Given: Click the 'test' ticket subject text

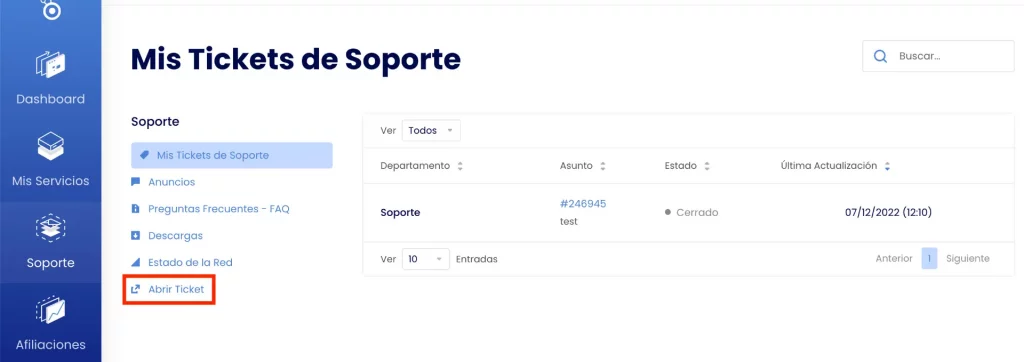Looking at the screenshot, I should click(x=569, y=222).
